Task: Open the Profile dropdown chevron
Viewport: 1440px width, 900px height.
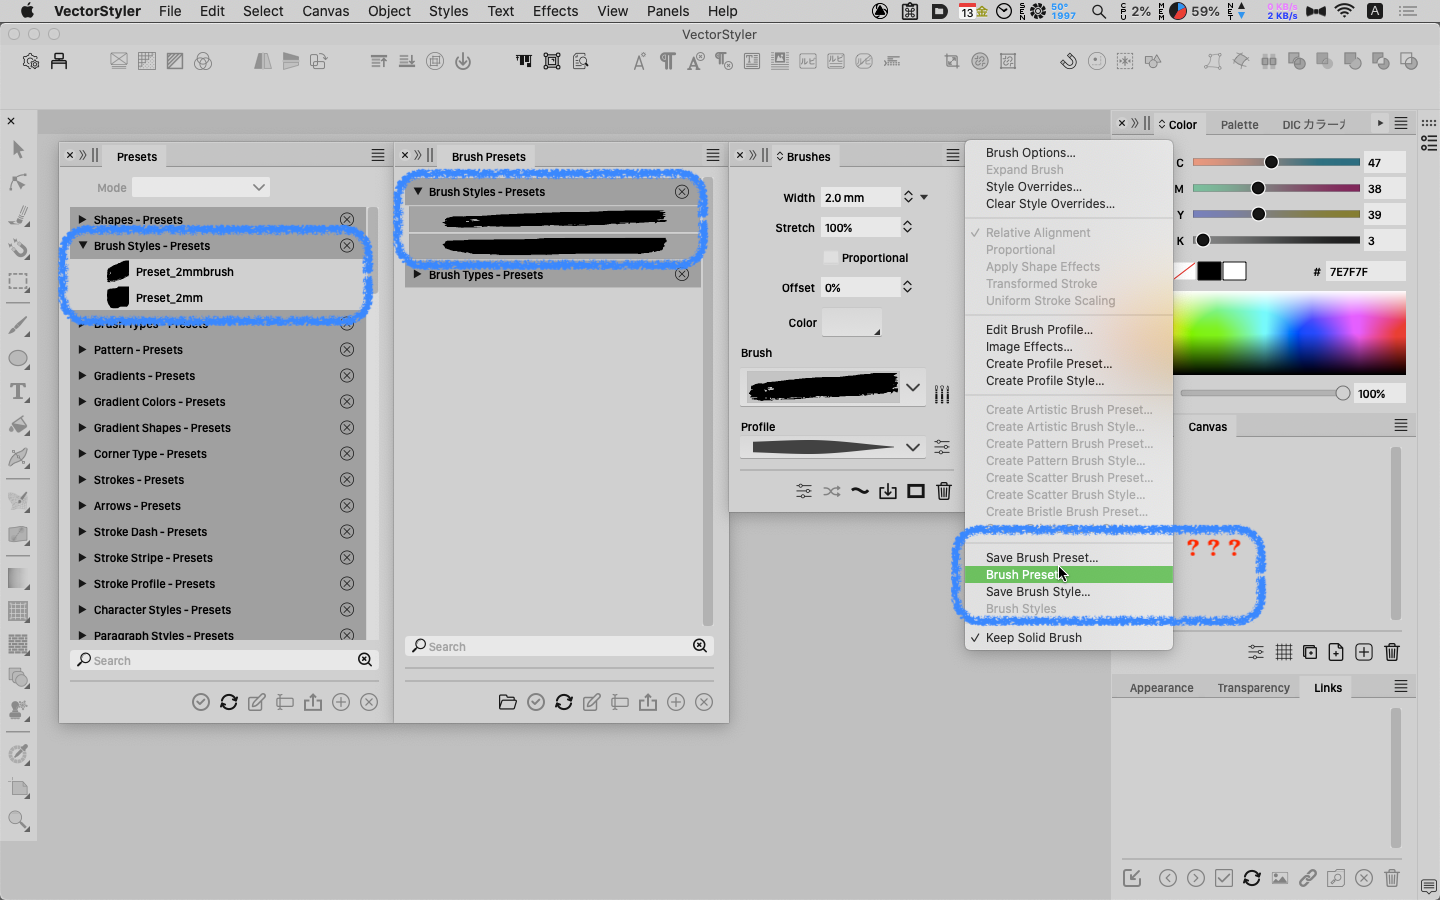Action: click(912, 447)
